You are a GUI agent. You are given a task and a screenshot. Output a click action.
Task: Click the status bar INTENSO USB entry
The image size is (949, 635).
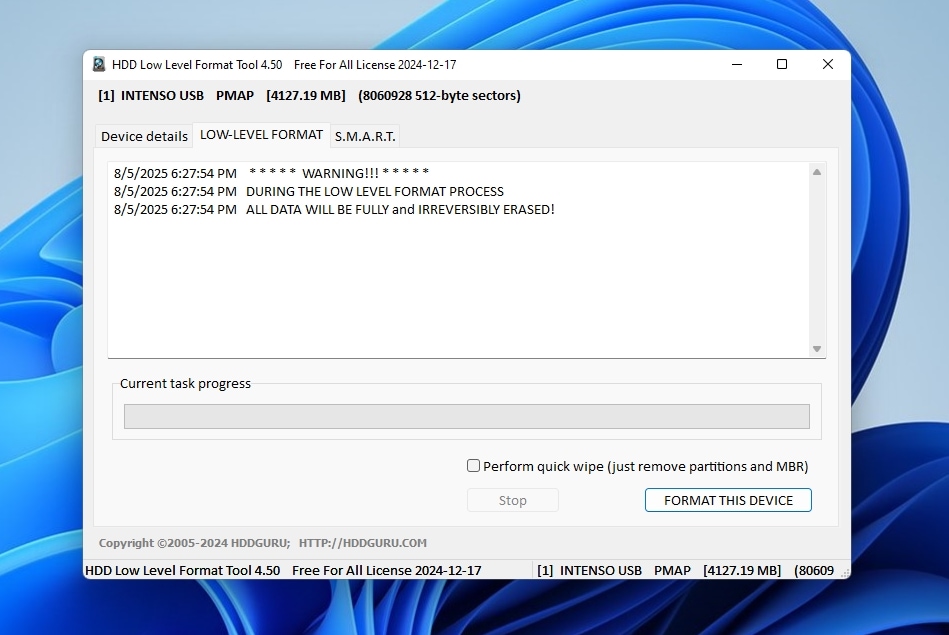tap(685, 570)
